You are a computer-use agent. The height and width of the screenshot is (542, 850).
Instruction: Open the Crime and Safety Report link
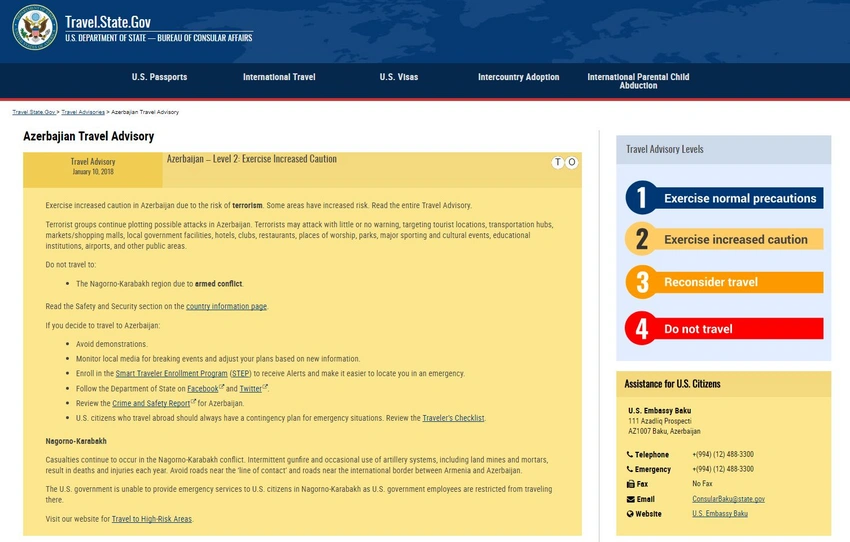153,403
